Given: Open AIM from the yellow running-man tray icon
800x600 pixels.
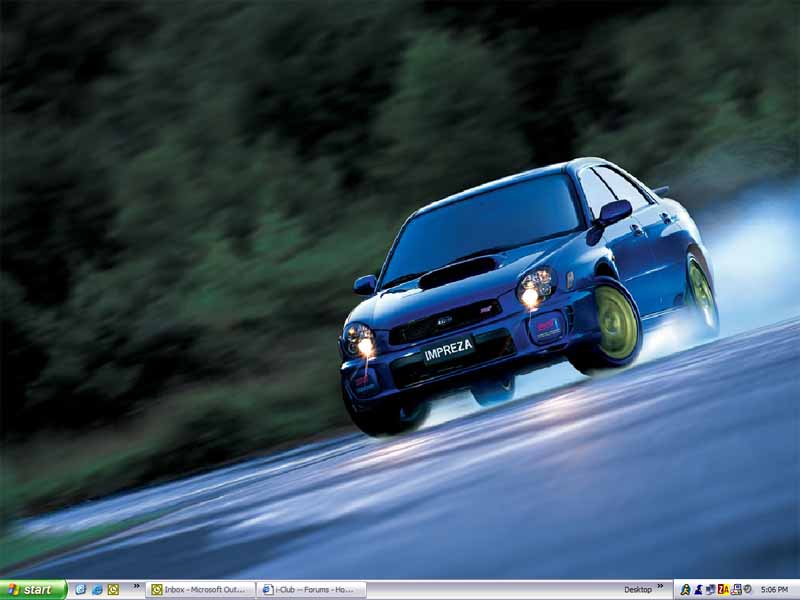Looking at the screenshot, I should click(x=685, y=590).
